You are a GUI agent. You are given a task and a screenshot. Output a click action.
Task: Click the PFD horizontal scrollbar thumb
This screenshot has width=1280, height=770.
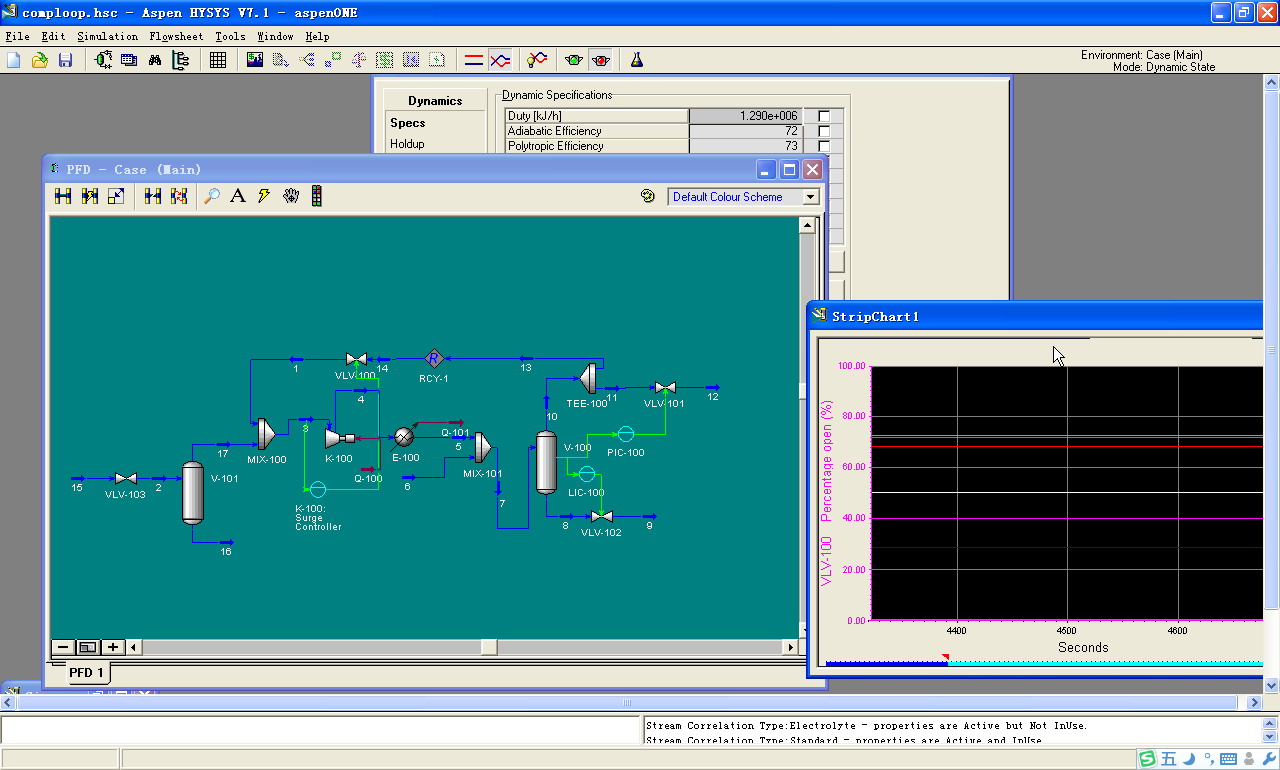pyautogui.click(x=489, y=647)
